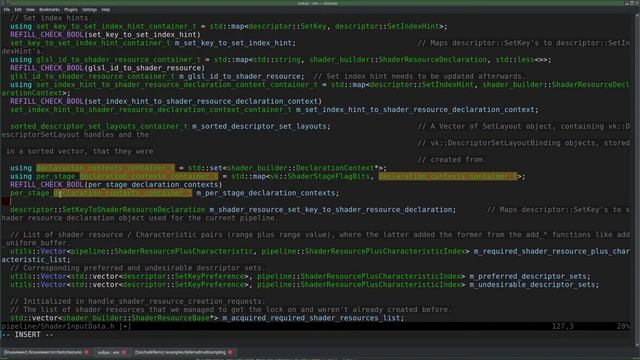
Task: Click glsl_id_to_shader_resource_container_t in using line
Action: [x=118, y=60]
